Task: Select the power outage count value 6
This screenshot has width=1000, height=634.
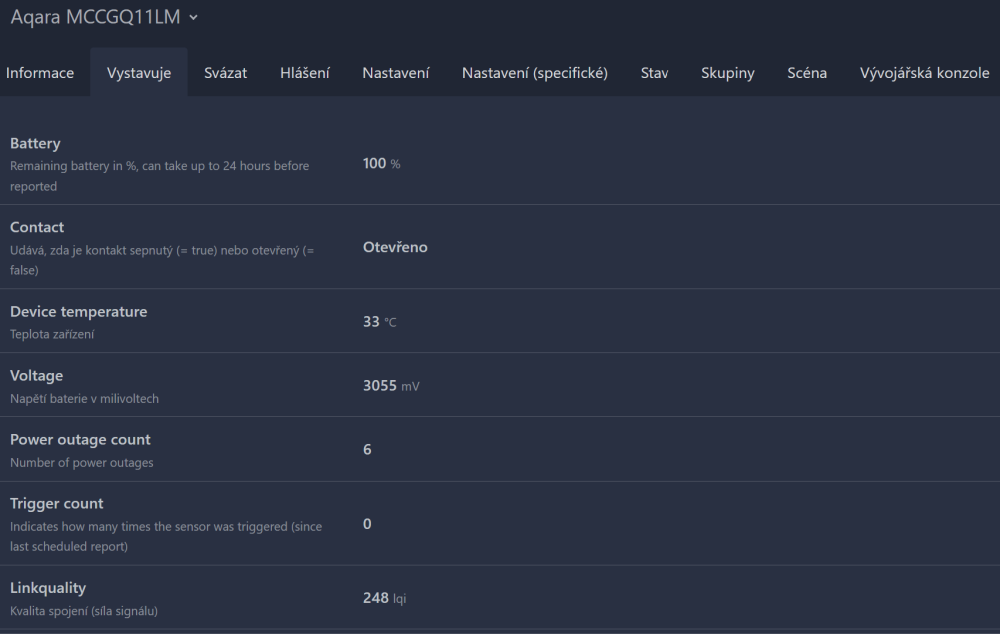Action: [x=367, y=450]
